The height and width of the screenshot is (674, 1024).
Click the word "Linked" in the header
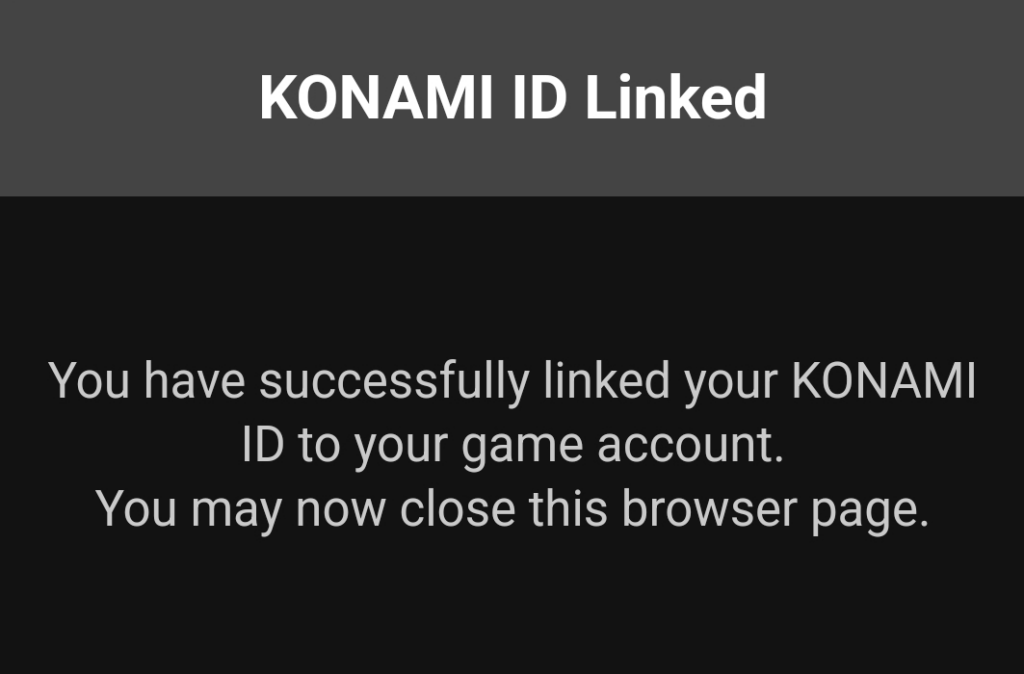[675, 98]
